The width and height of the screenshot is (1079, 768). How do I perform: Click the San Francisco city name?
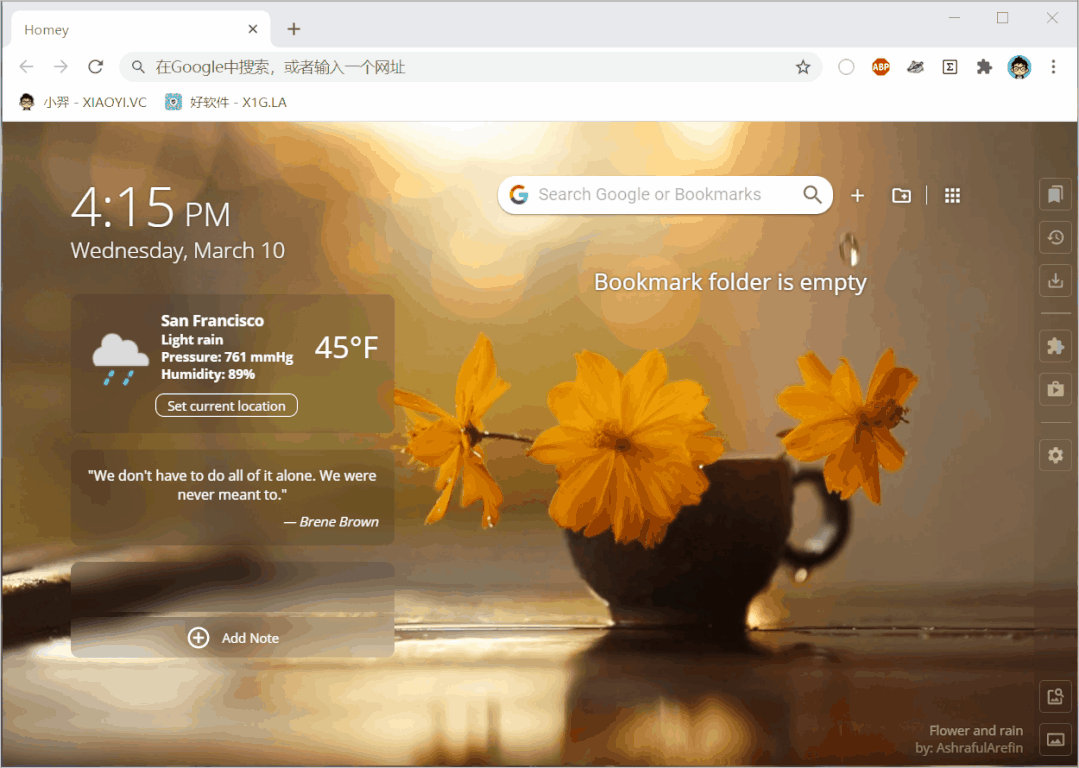click(212, 321)
